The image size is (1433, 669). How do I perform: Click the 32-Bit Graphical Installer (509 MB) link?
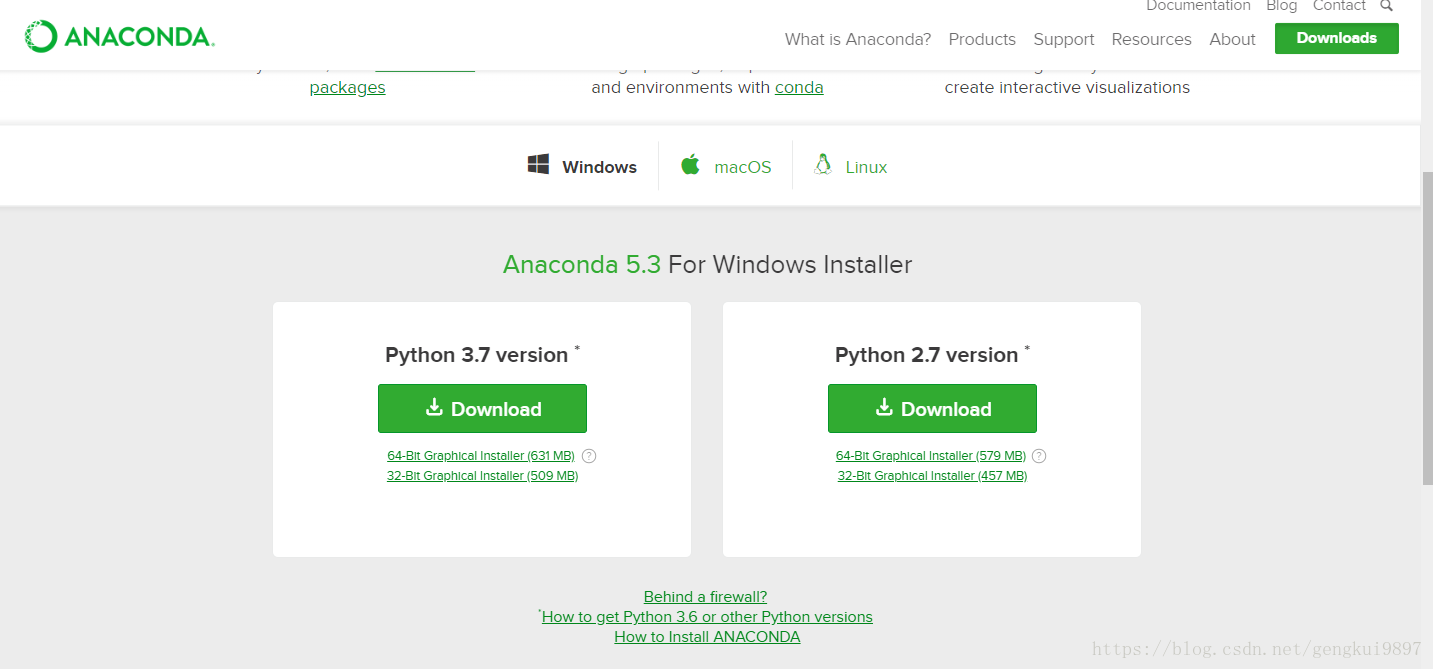pyautogui.click(x=481, y=475)
